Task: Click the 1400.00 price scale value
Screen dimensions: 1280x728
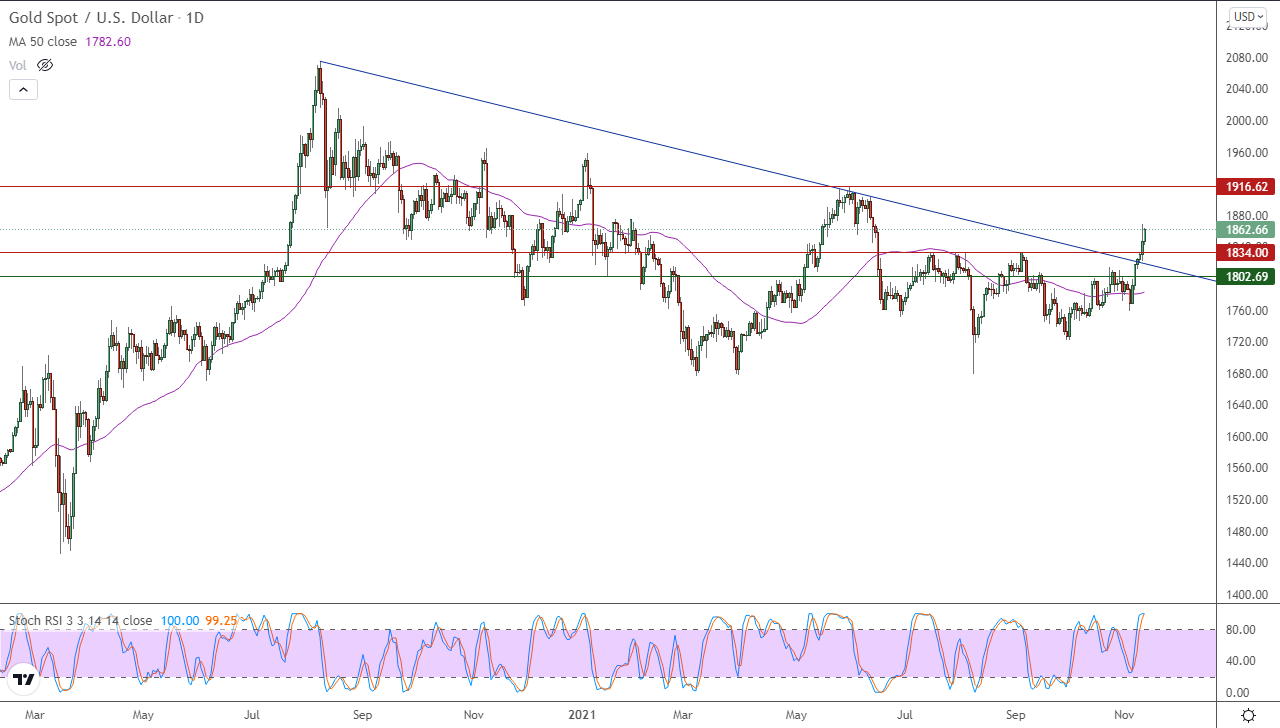Action: click(1248, 595)
